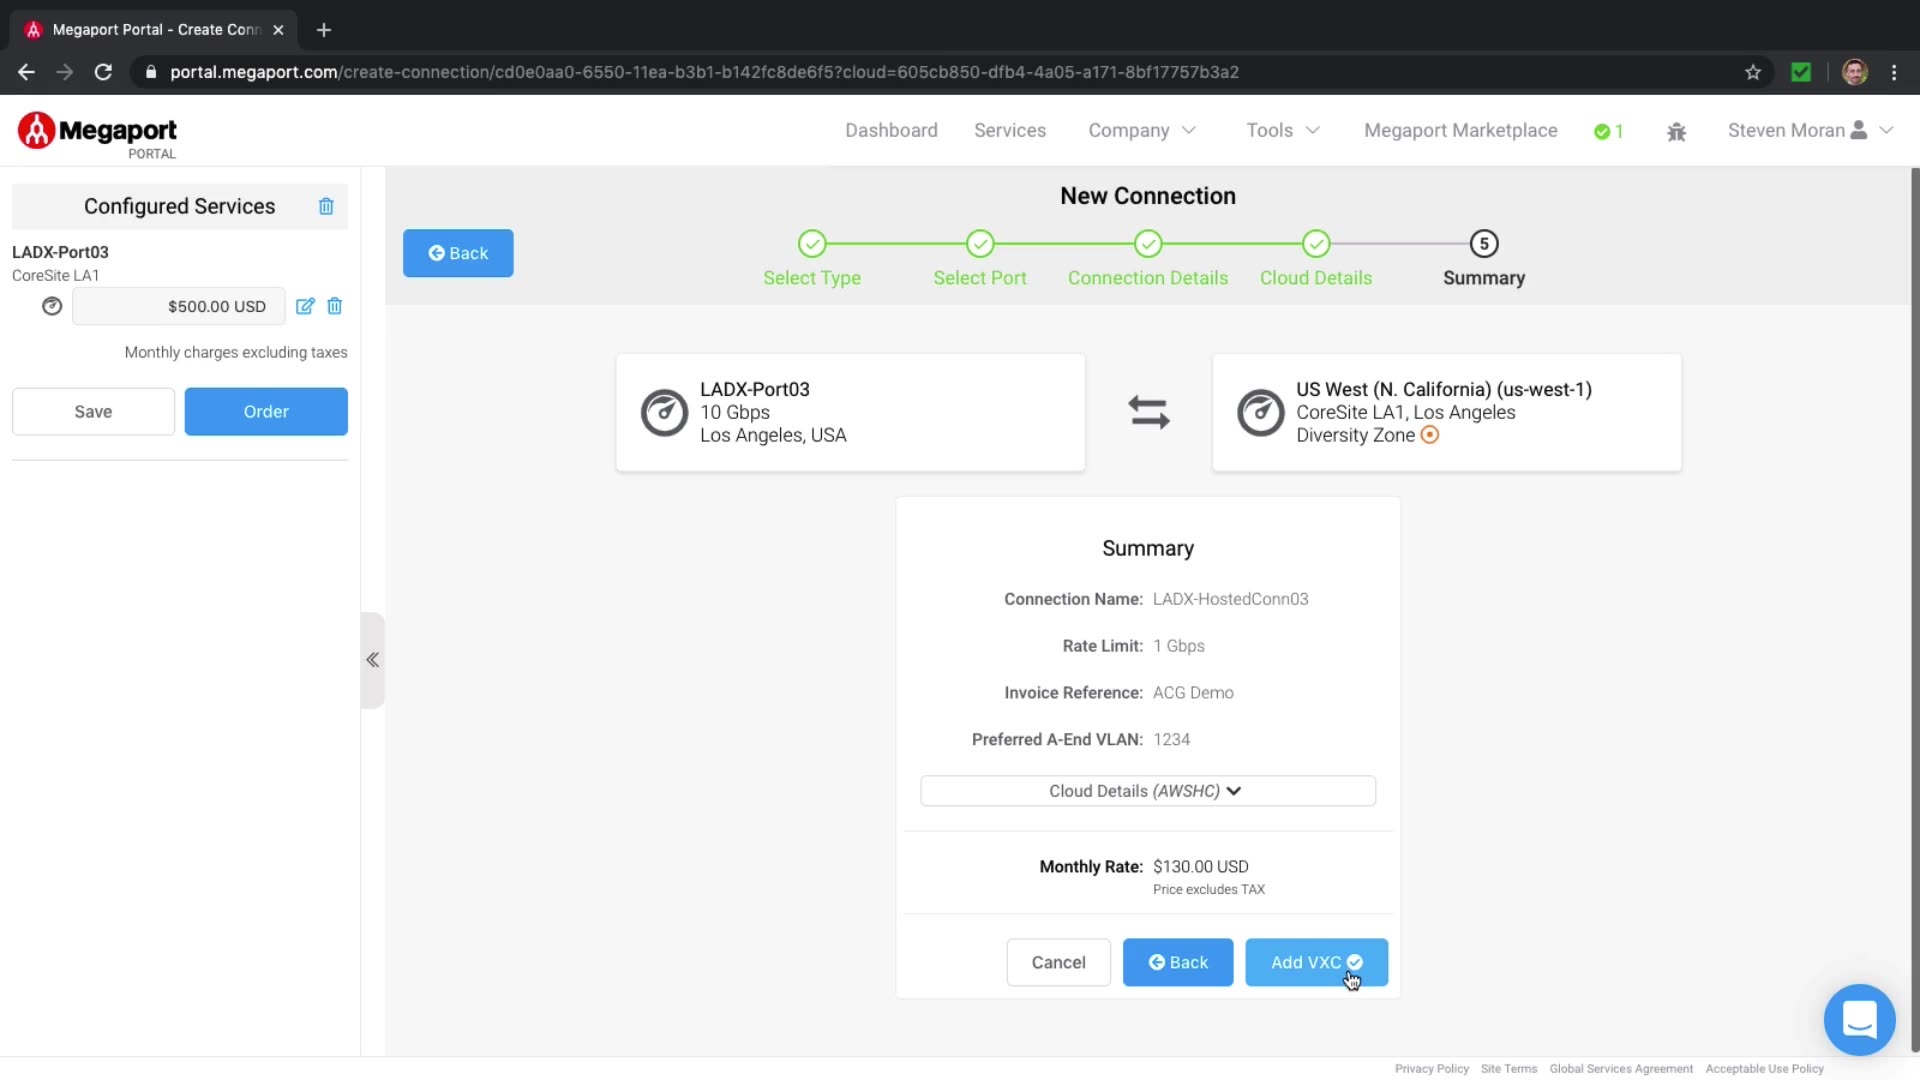Image resolution: width=1920 pixels, height=1080 pixels.
Task: Return to the Cloud Details step circle
Action: coord(1316,244)
